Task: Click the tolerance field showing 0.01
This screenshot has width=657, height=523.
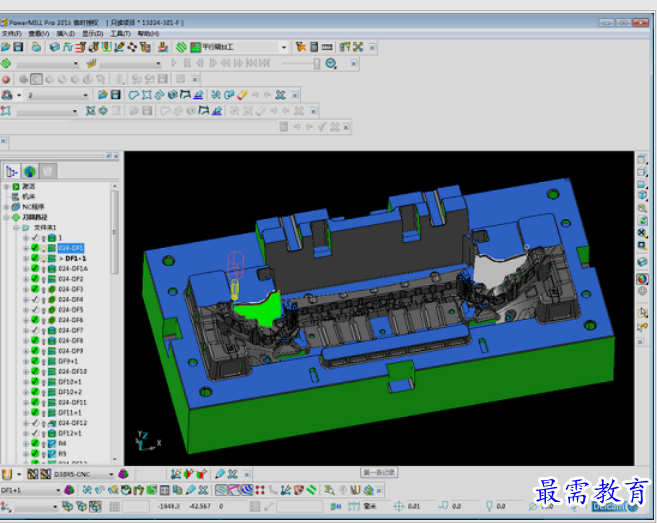Action: (x=420, y=506)
